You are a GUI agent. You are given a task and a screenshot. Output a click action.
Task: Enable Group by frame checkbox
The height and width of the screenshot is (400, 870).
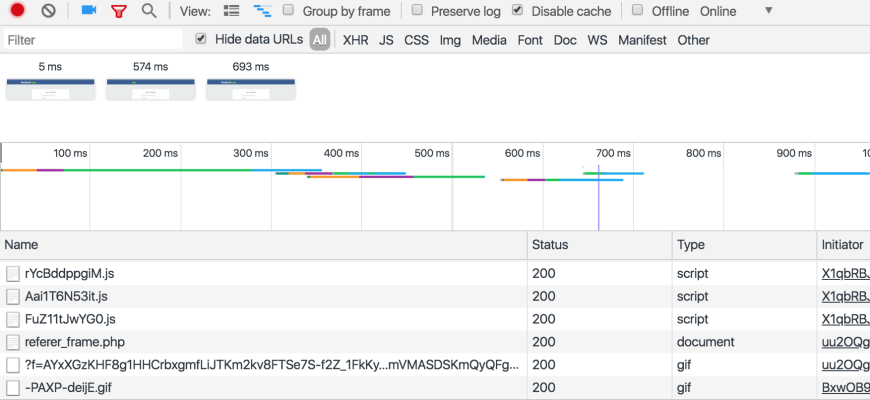(289, 11)
